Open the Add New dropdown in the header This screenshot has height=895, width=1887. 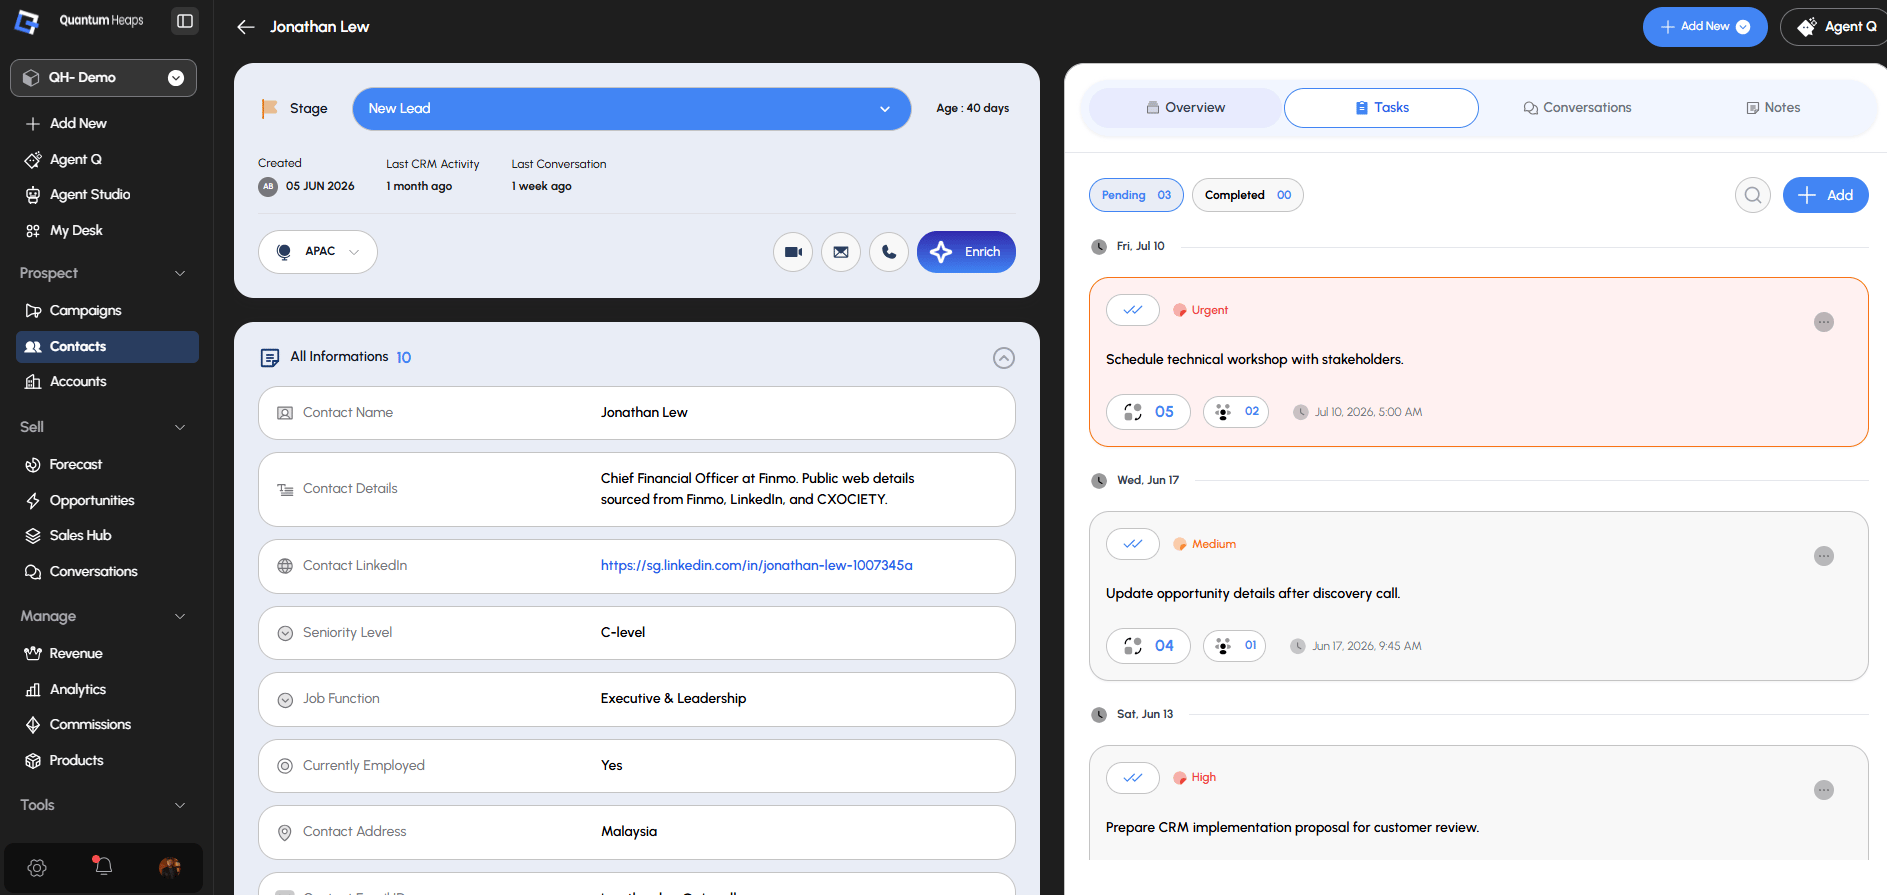click(1705, 27)
